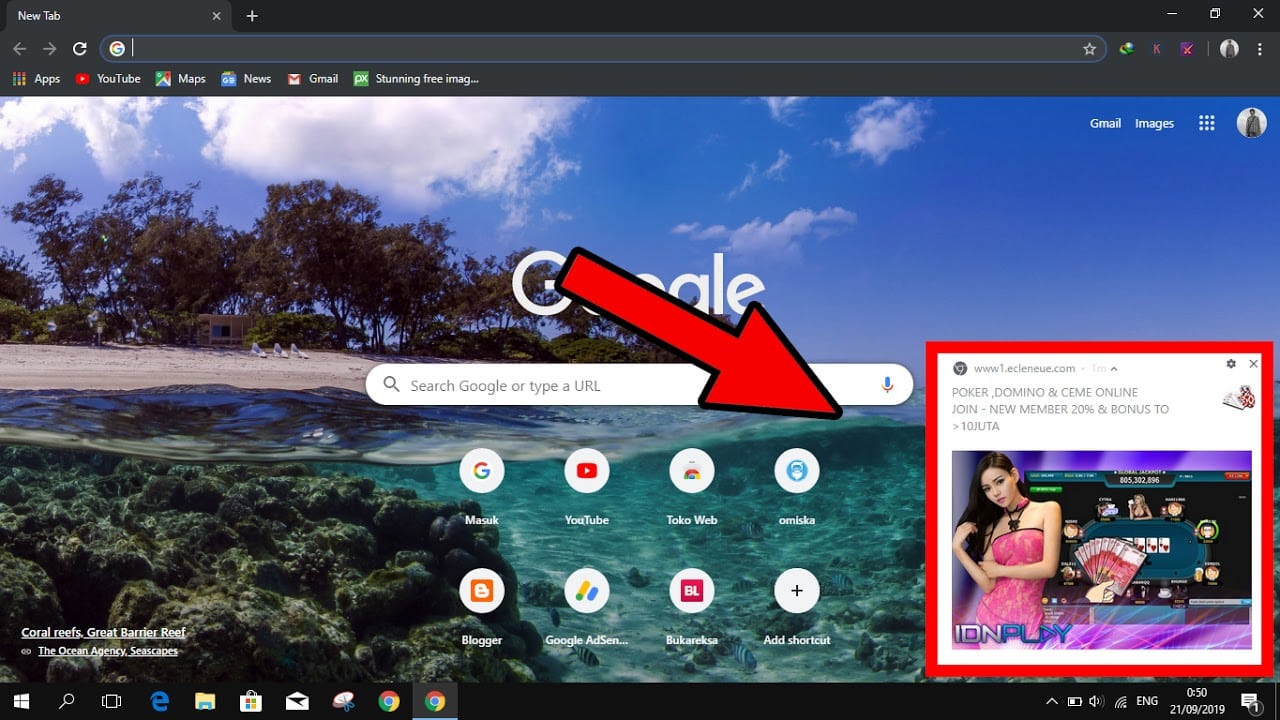Open the YouTube shortcut tile
Viewport: 1280px width, 720px height.
(x=587, y=488)
